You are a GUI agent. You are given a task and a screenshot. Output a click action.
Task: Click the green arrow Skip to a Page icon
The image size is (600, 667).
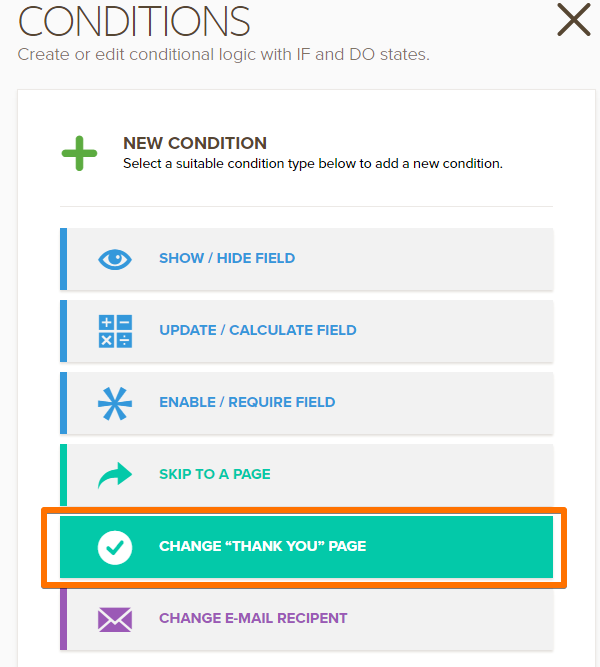coord(115,475)
